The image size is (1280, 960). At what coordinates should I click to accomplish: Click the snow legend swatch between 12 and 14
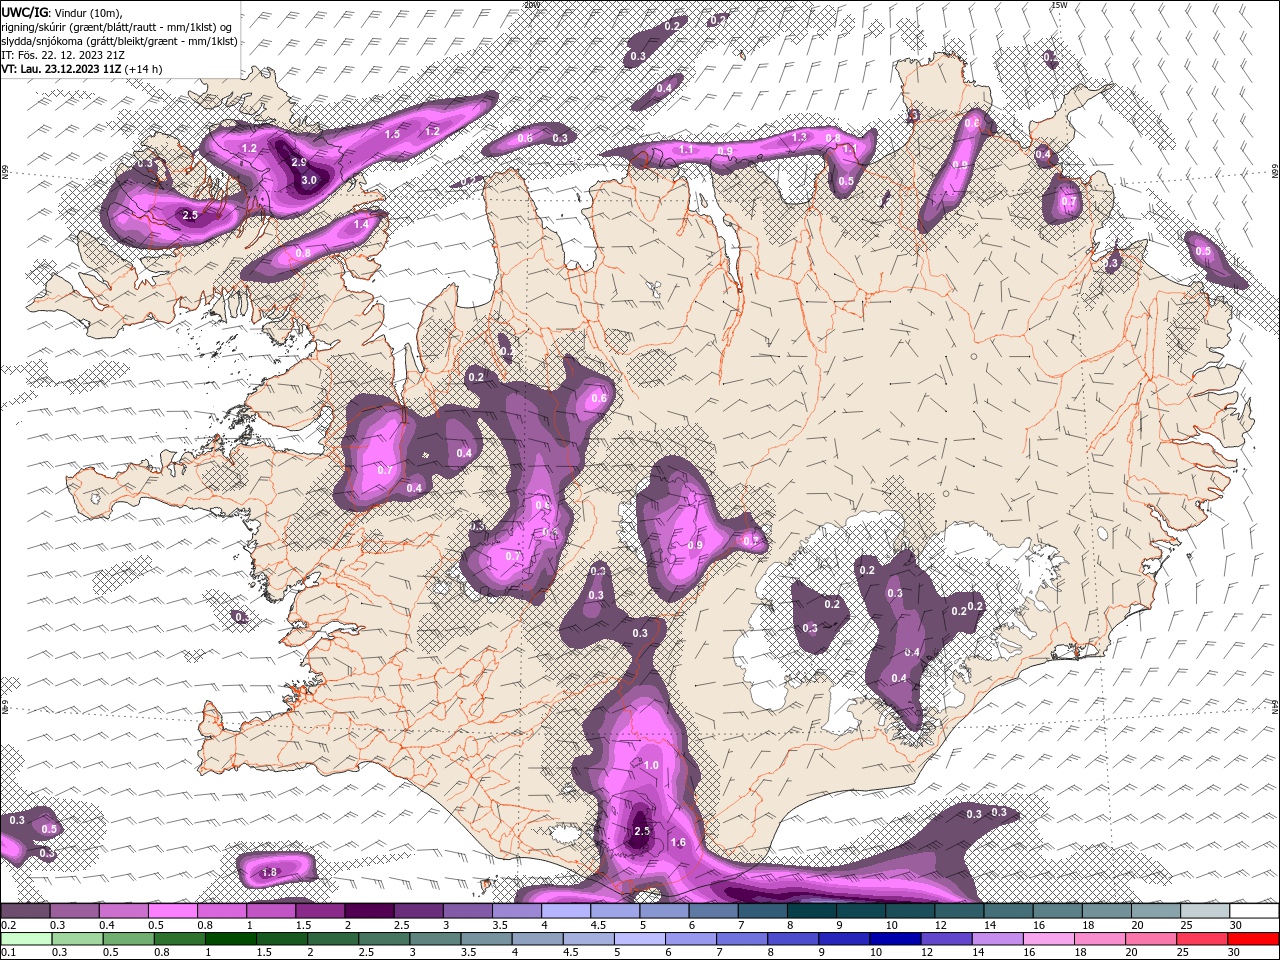tap(960, 911)
